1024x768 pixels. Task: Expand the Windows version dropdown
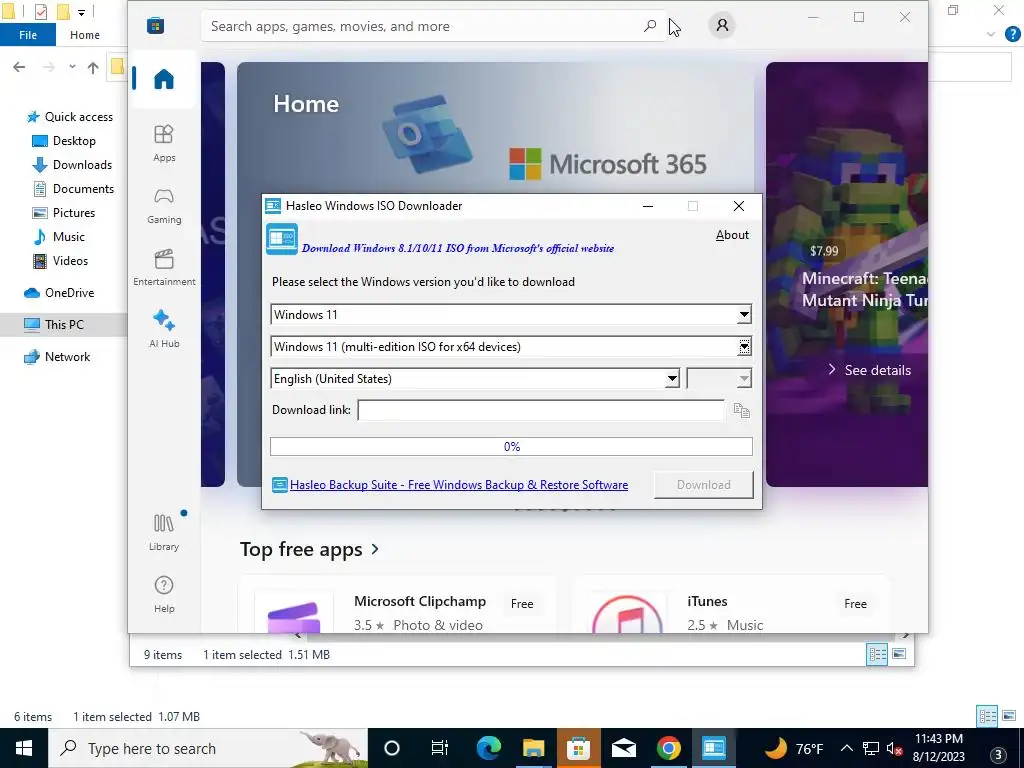[744, 315]
